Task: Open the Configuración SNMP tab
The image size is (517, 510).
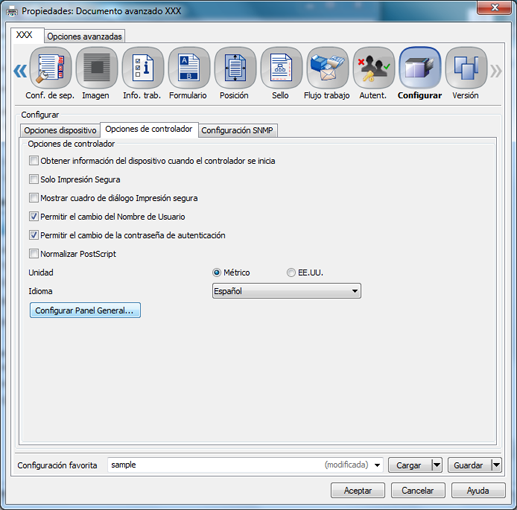Action: pyautogui.click(x=237, y=130)
